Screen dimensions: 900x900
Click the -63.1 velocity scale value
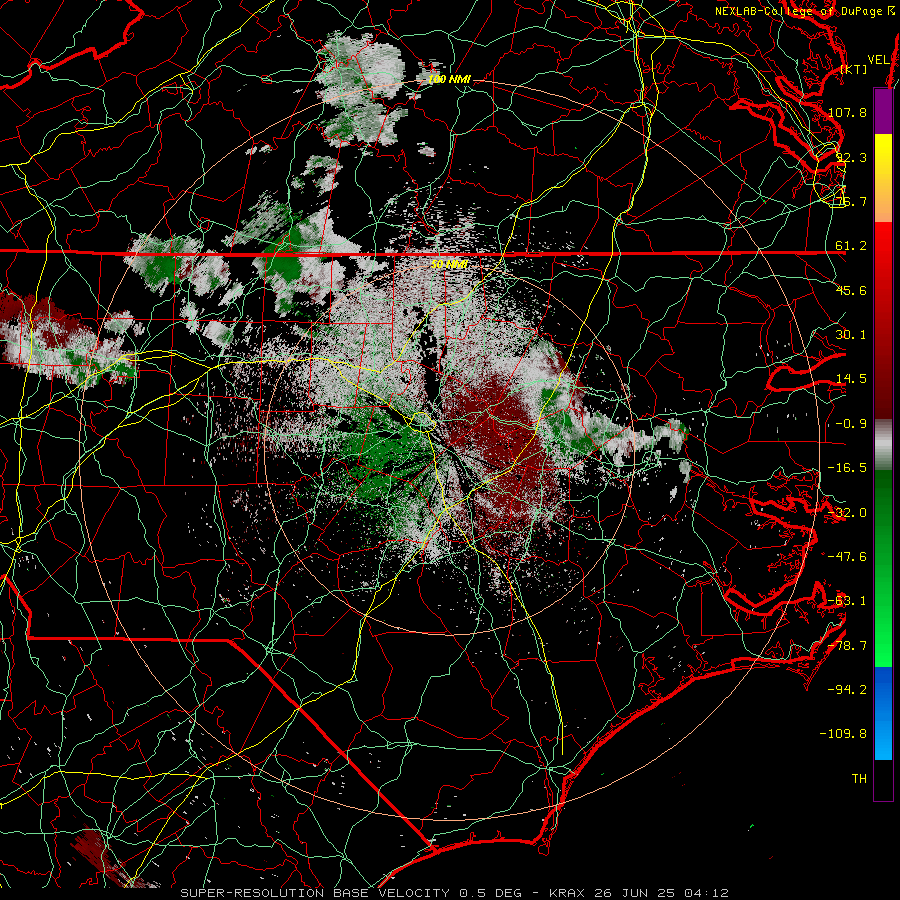point(848,601)
